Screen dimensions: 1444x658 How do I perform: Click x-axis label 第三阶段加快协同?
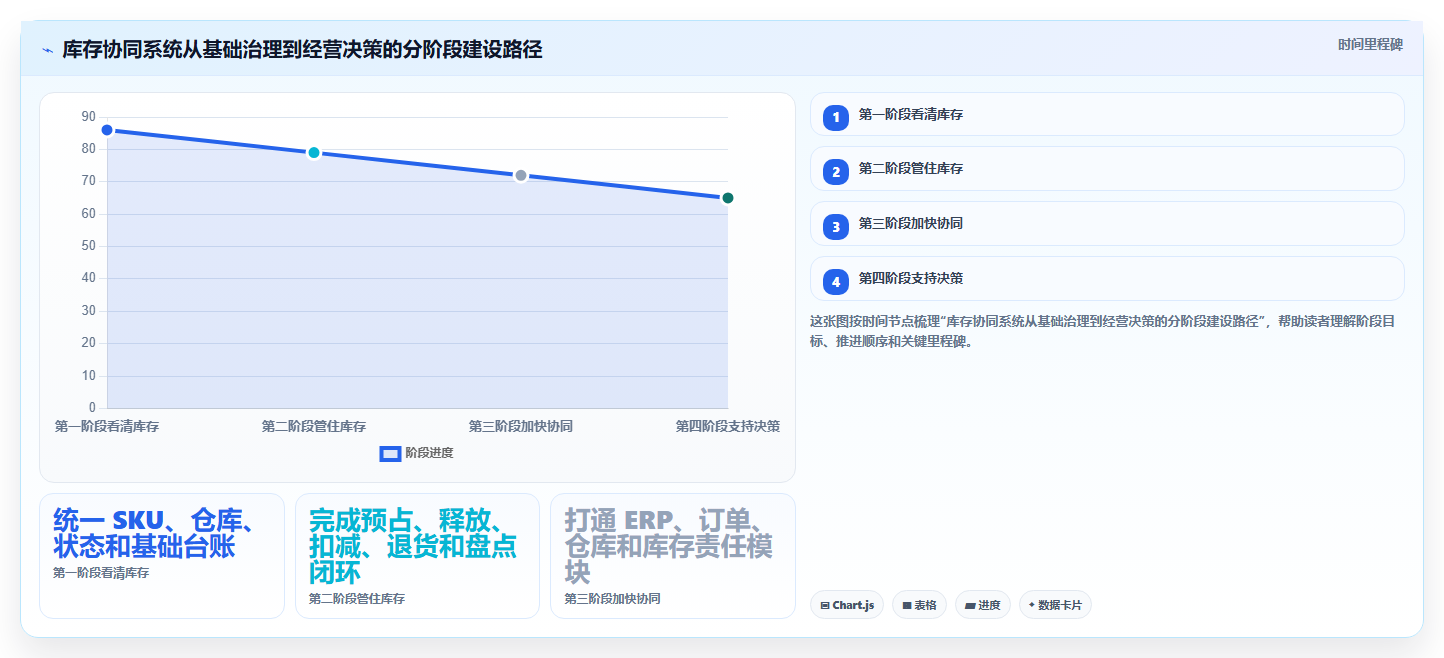(521, 427)
